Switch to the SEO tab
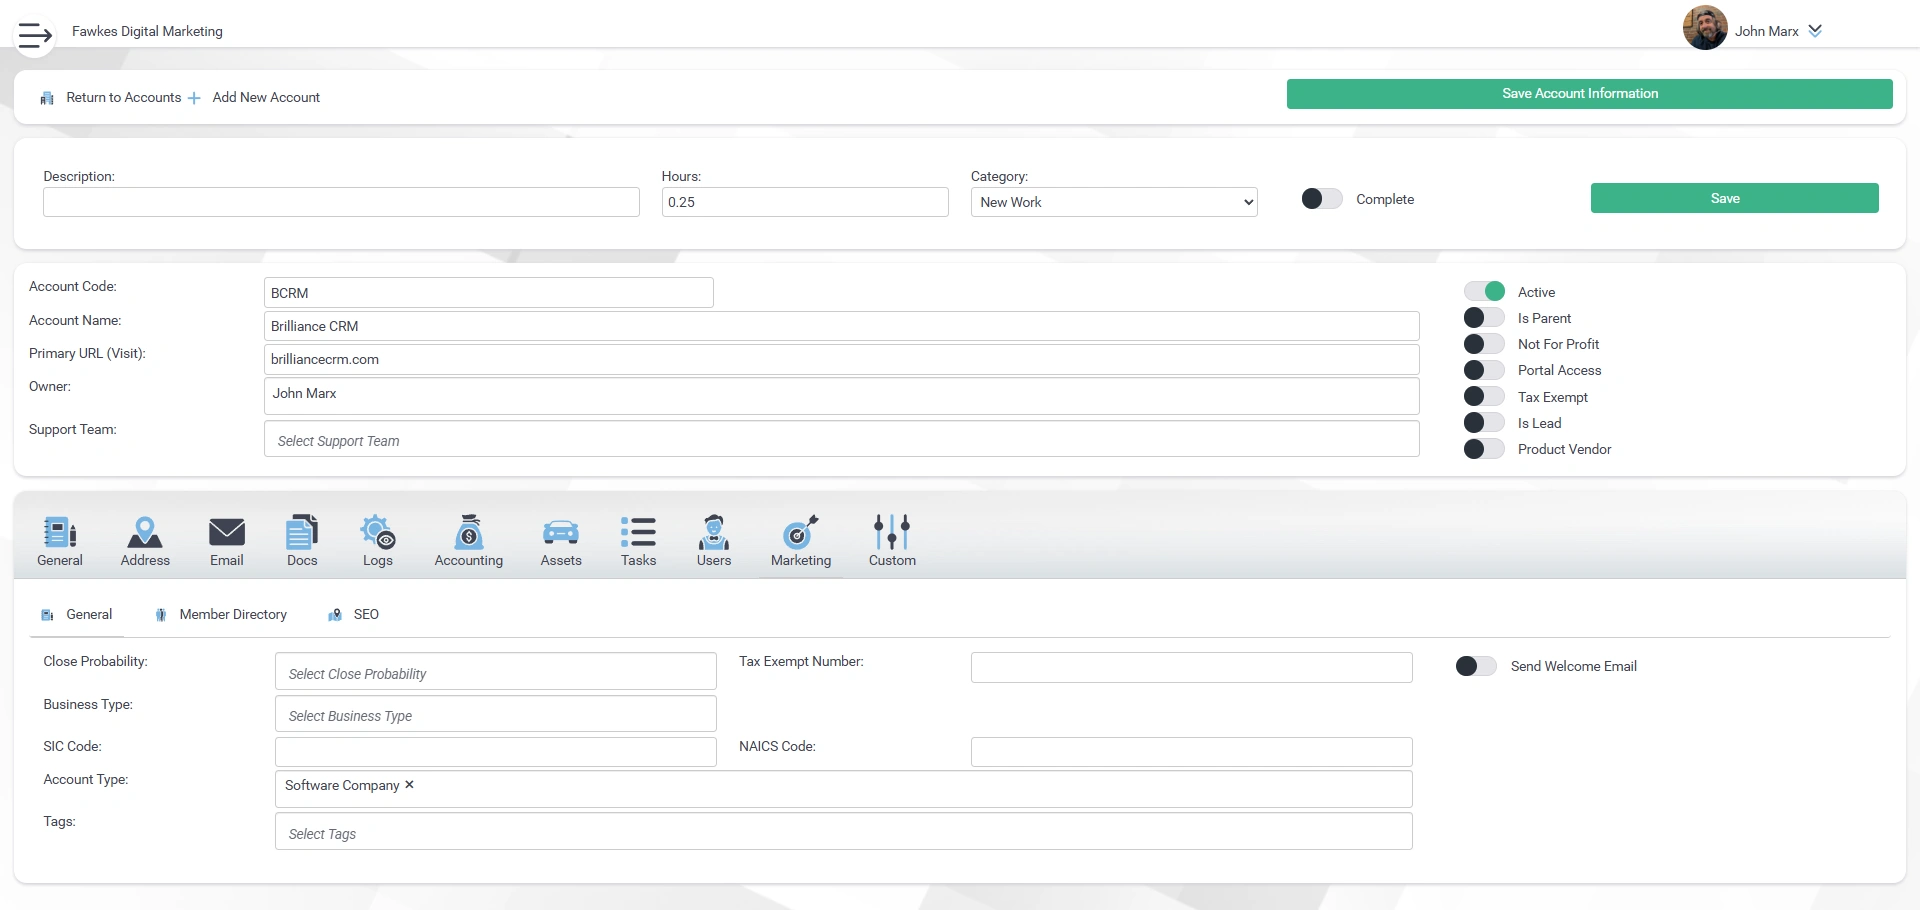This screenshot has width=1920, height=910. click(365, 614)
